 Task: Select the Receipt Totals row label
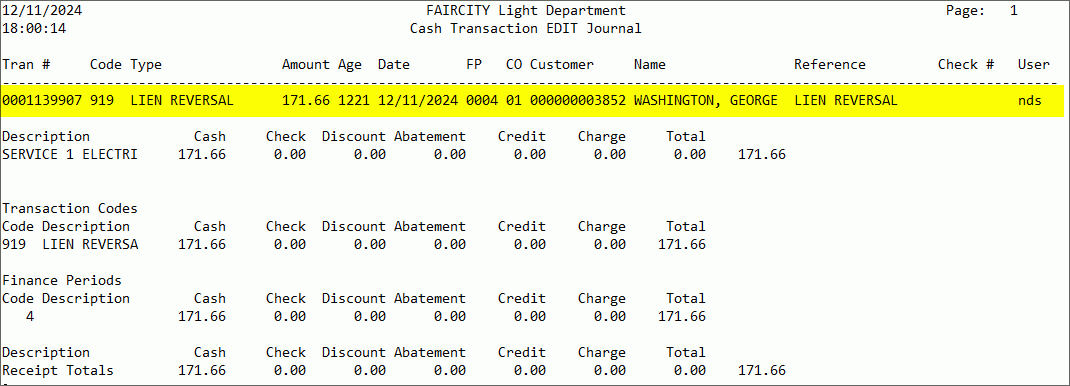click(x=57, y=371)
